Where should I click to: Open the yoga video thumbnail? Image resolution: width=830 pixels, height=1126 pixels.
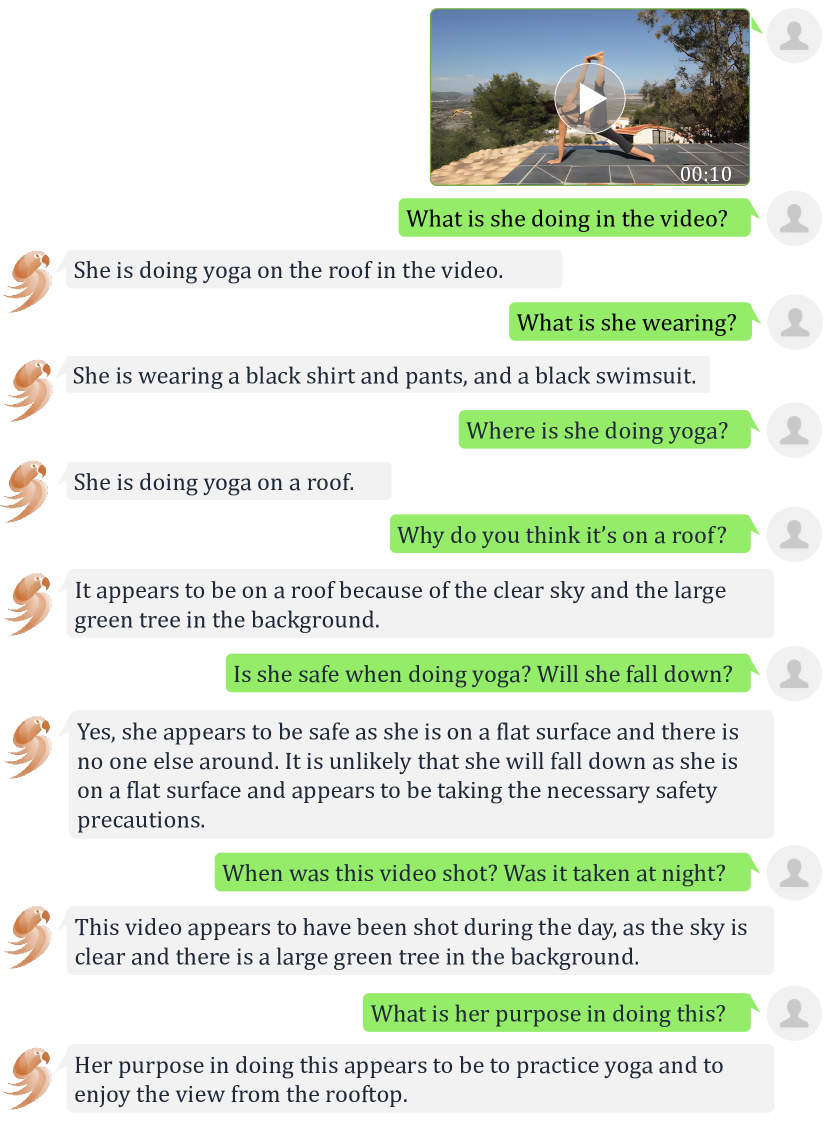pyautogui.click(x=590, y=97)
